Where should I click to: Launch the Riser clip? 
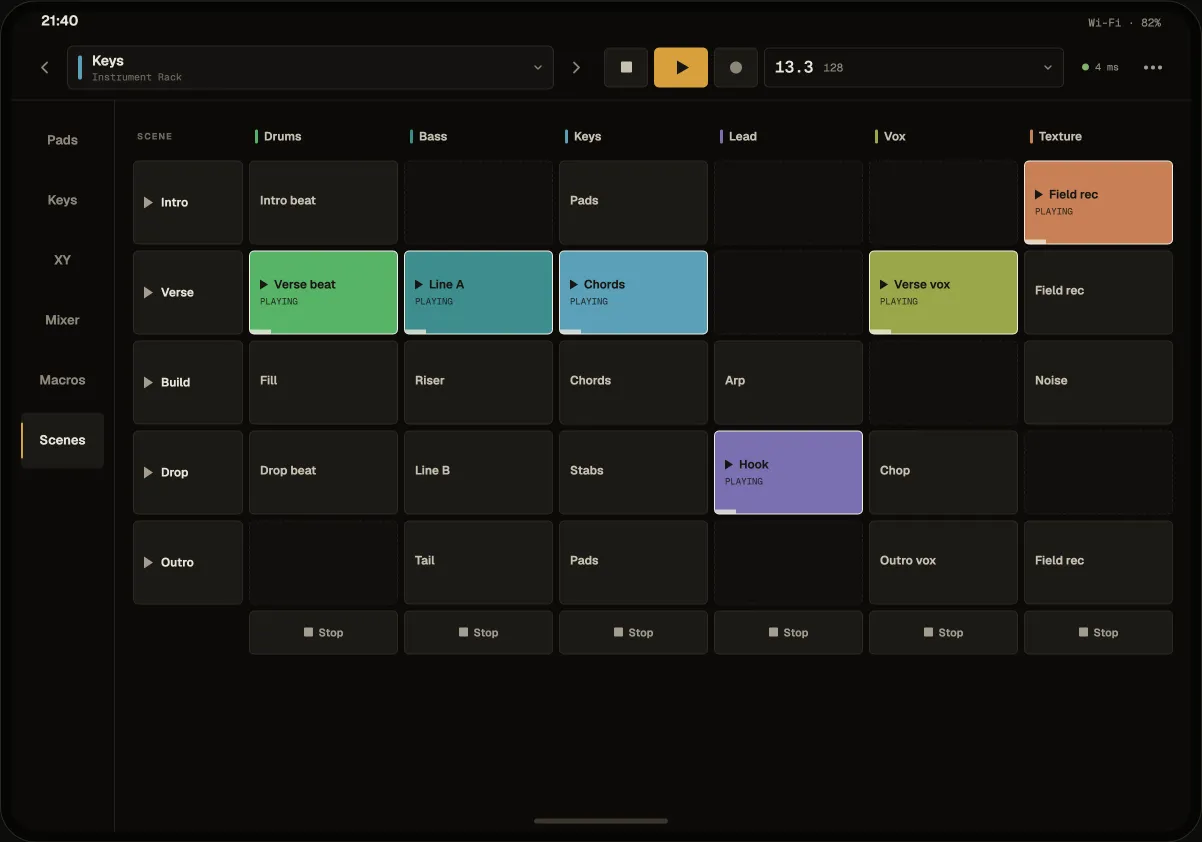tap(478, 382)
